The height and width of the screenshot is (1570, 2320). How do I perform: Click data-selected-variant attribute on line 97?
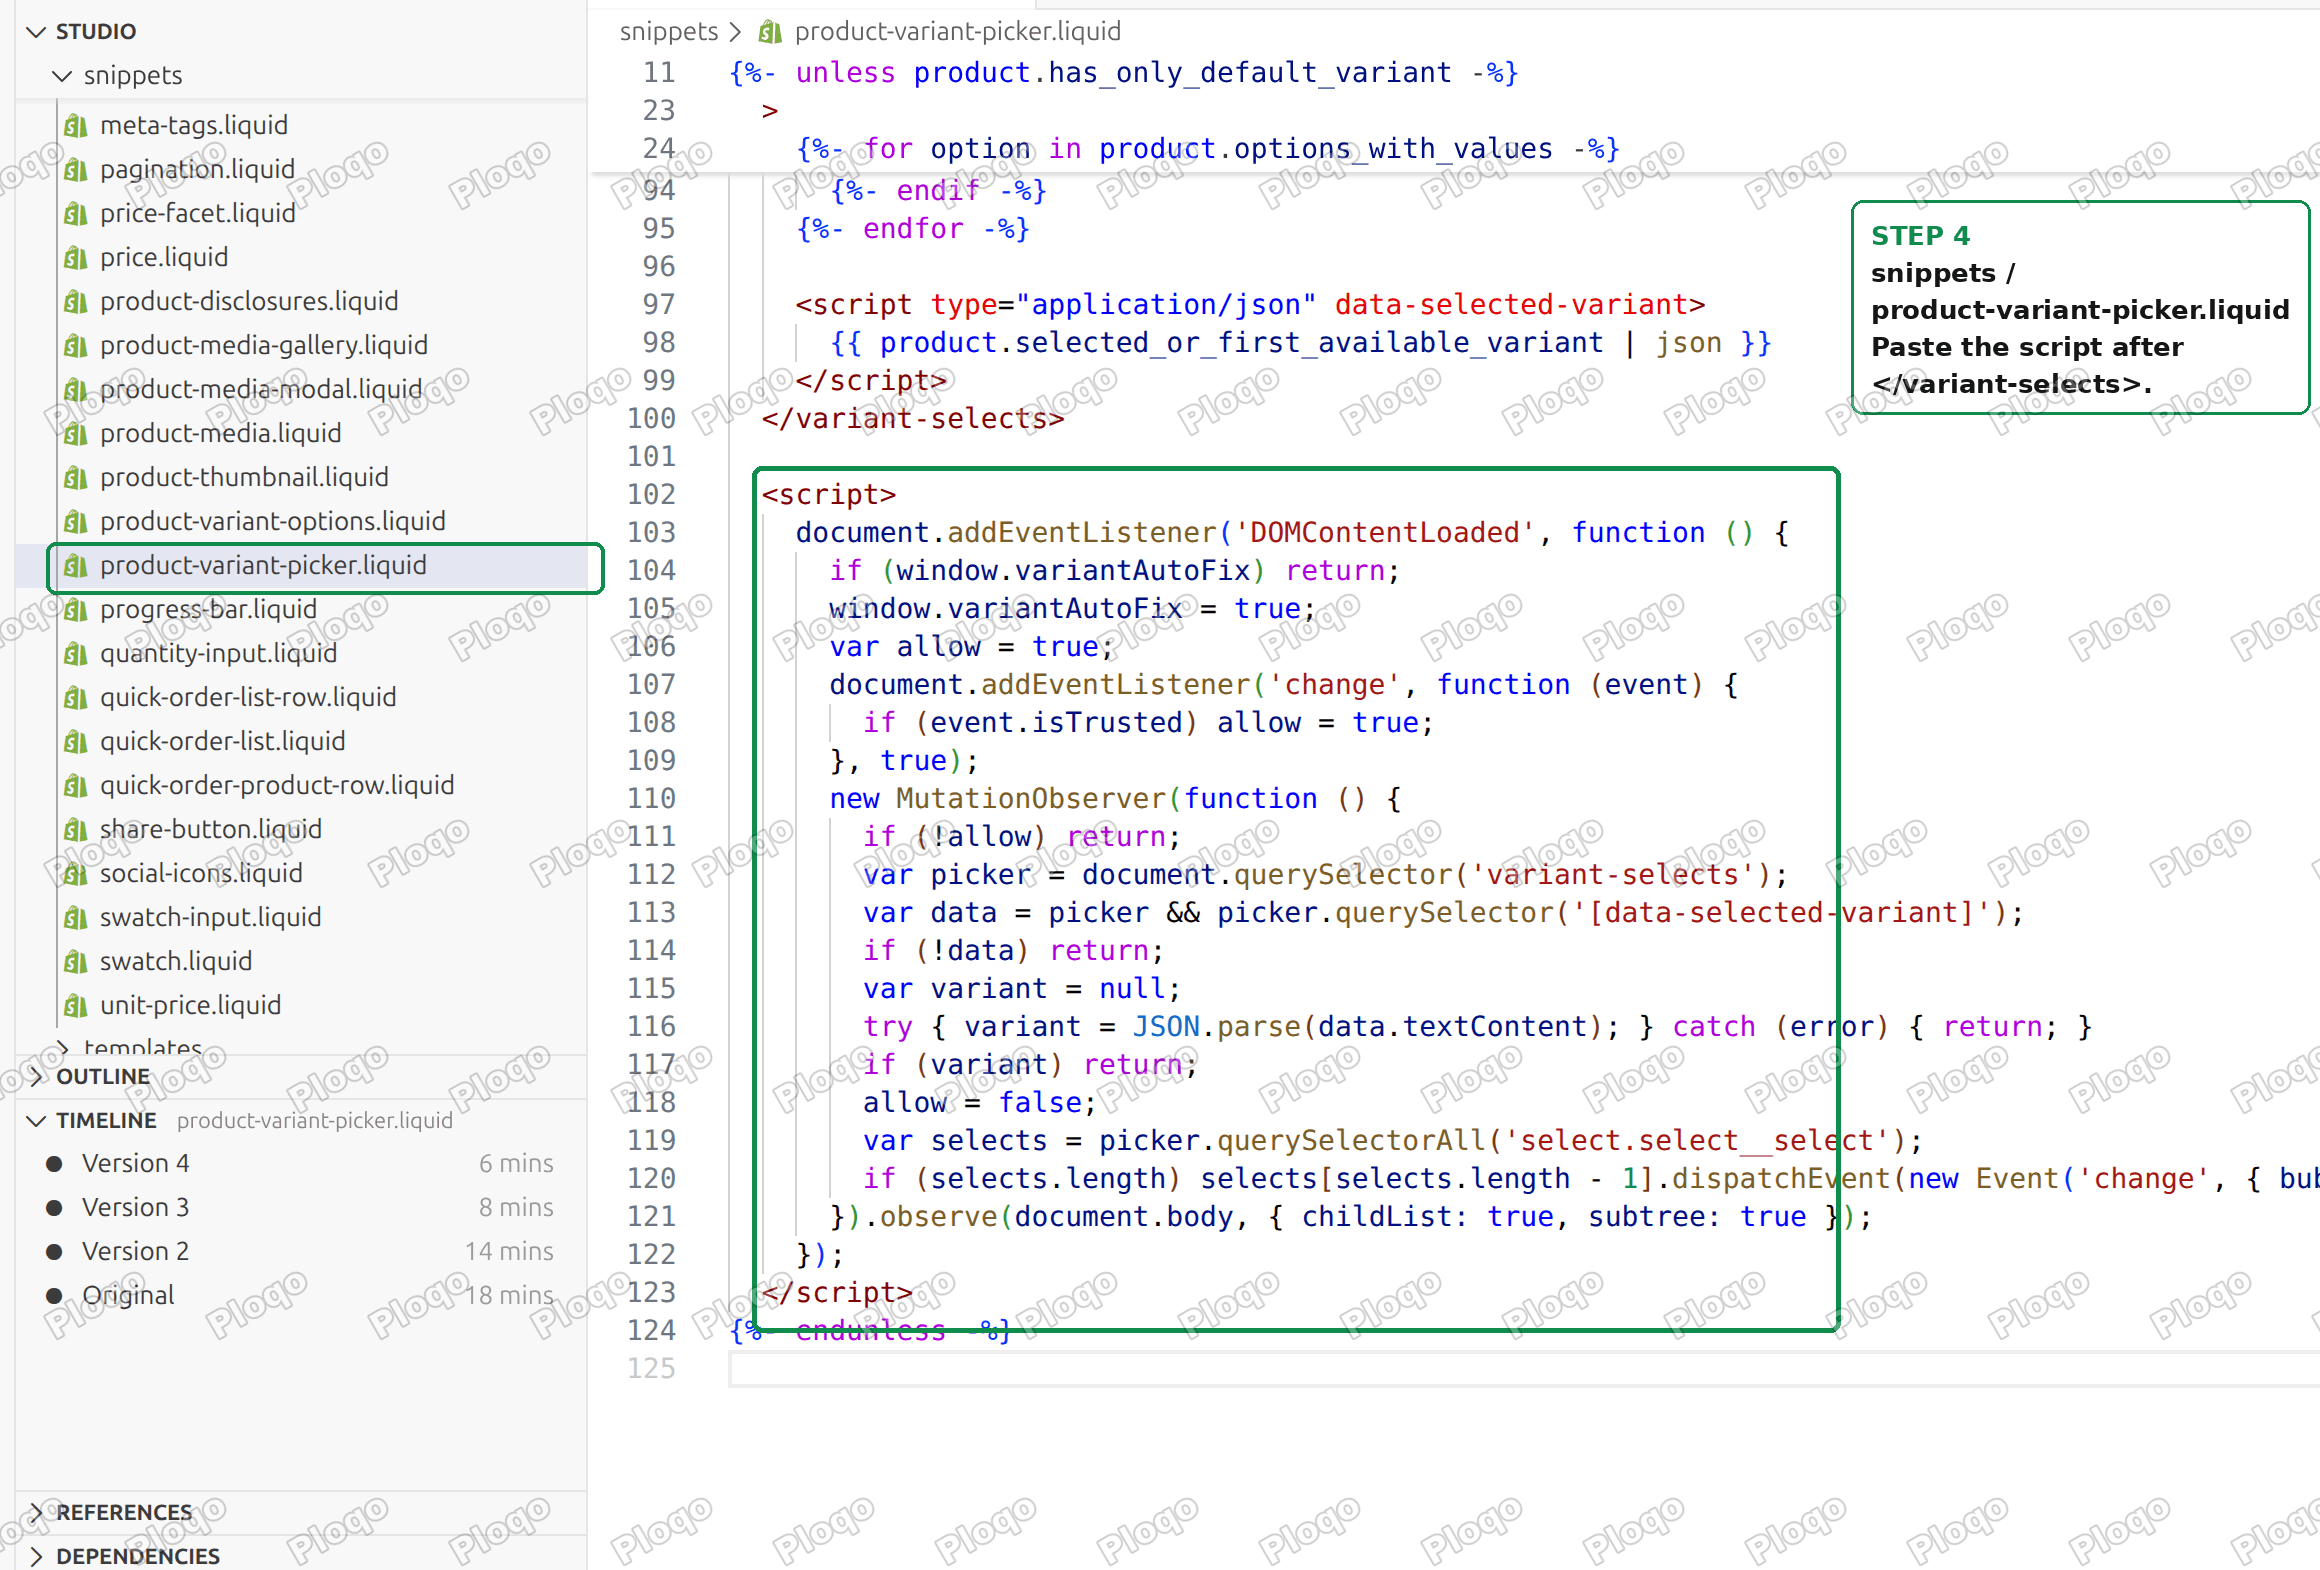pyautogui.click(x=1511, y=305)
